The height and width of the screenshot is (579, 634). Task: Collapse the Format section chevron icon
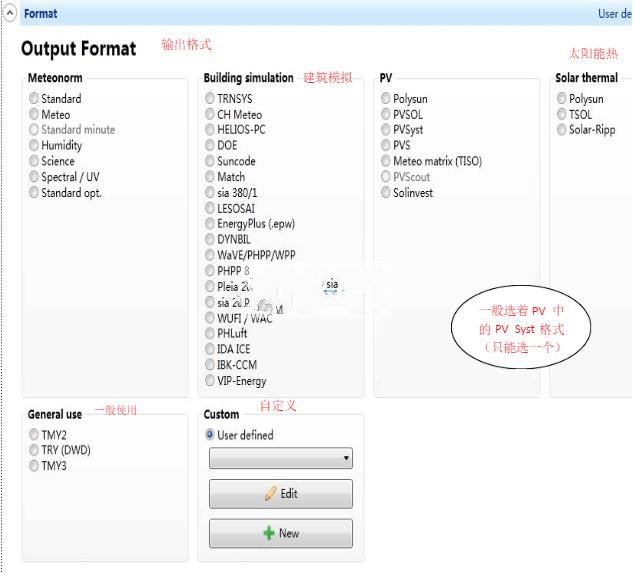pyautogui.click(x=10, y=13)
